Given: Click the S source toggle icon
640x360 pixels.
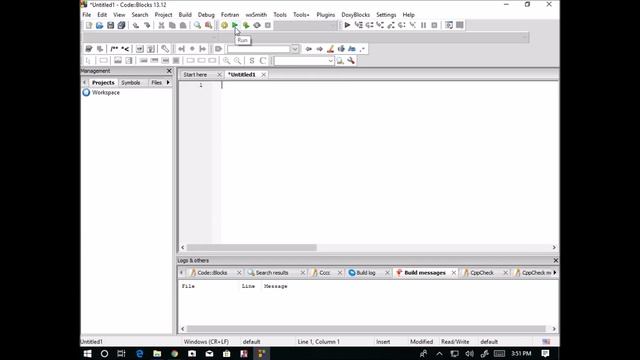Looking at the screenshot, I should [252, 61].
